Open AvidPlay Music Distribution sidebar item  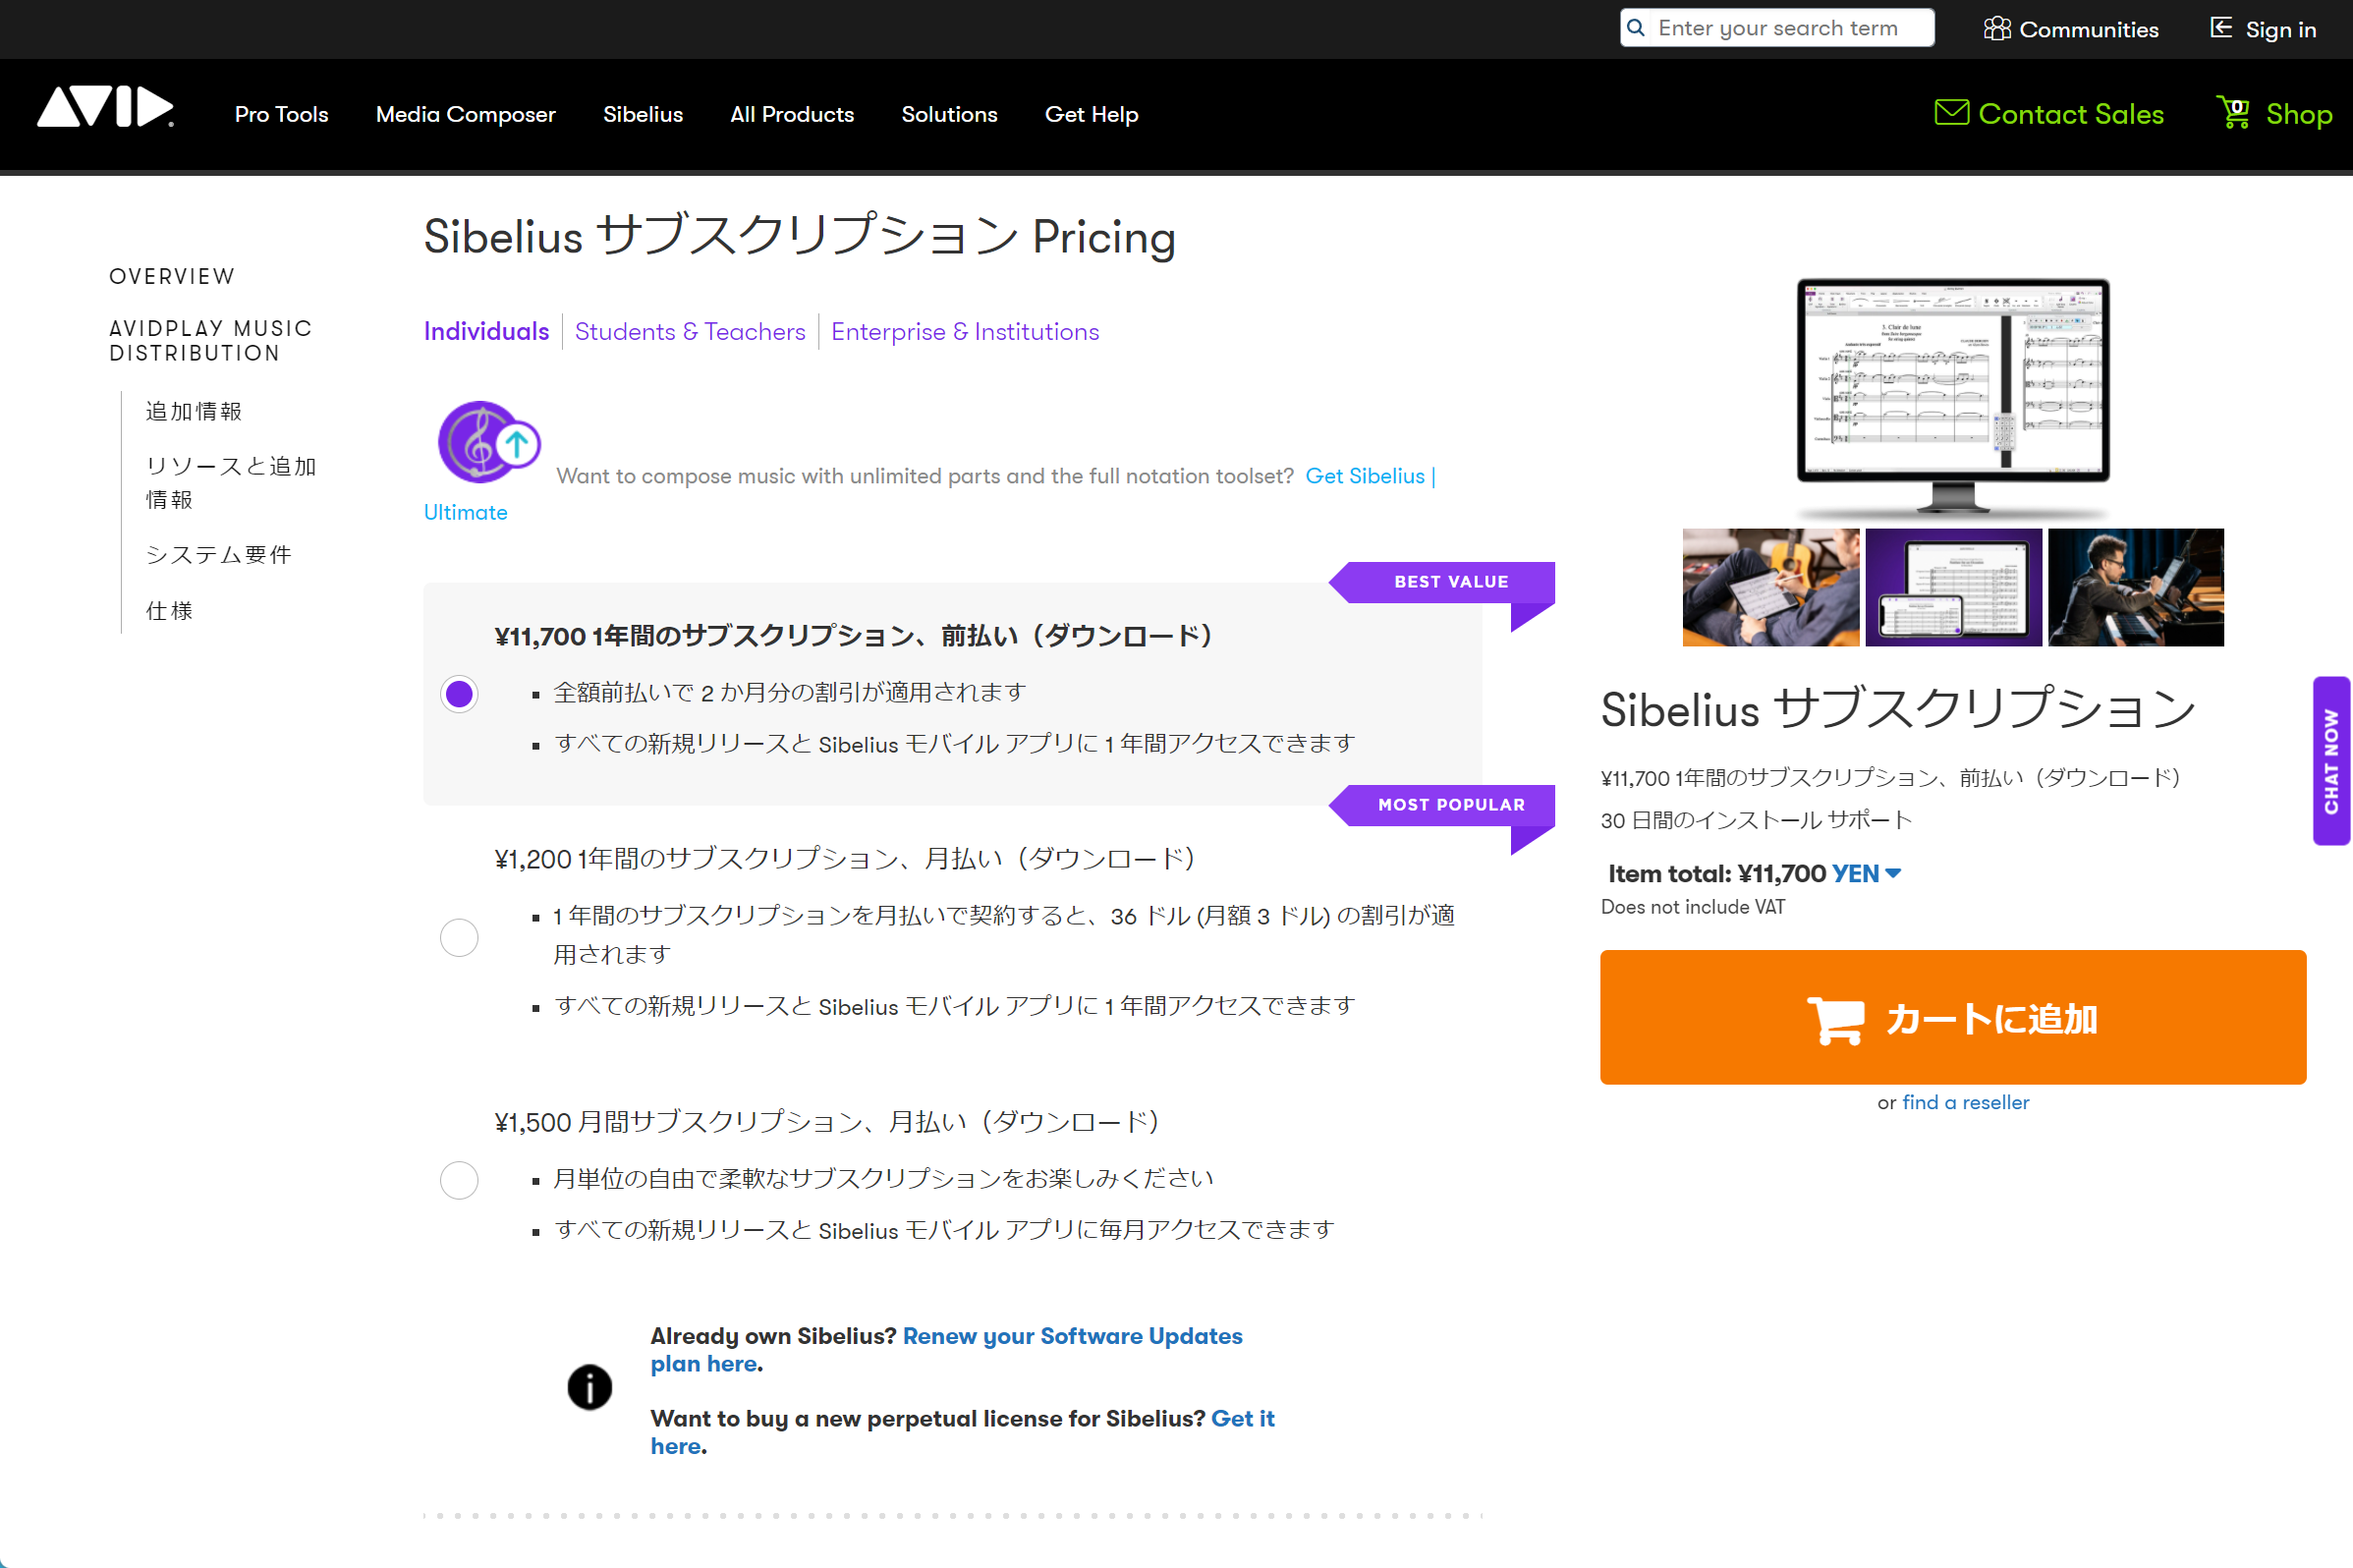point(211,340)
